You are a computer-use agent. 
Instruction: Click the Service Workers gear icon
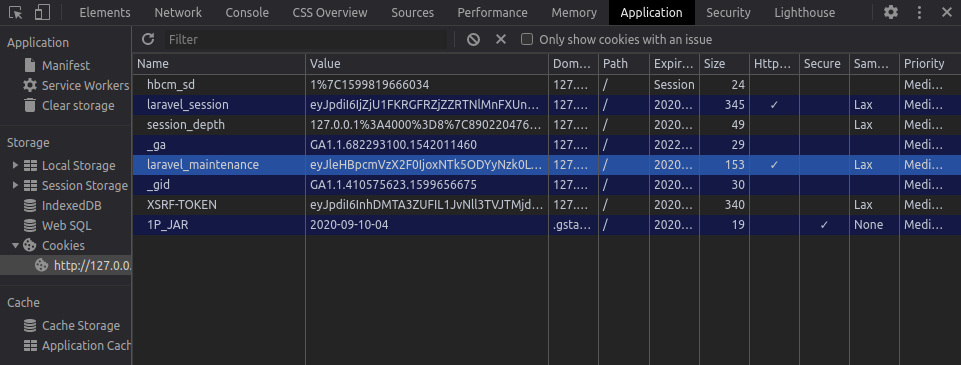tap(29, 85)
